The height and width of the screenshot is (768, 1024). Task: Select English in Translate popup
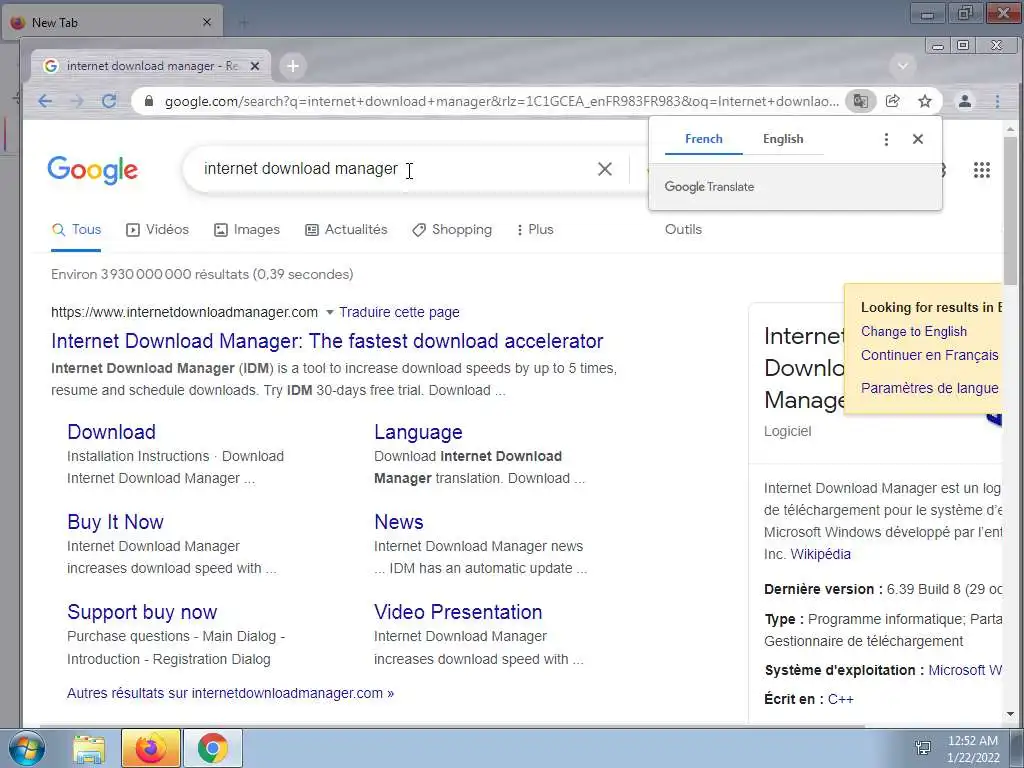[x=783, y=139]
